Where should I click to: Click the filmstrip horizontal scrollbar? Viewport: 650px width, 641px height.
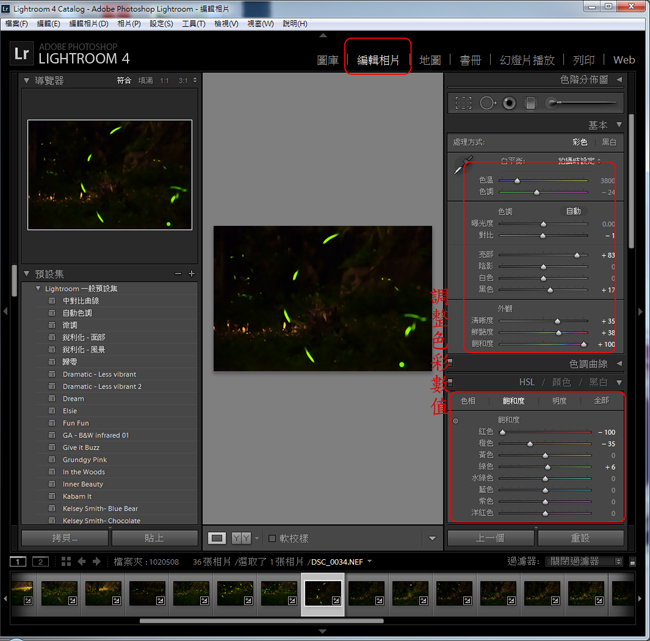click(261, 621)
